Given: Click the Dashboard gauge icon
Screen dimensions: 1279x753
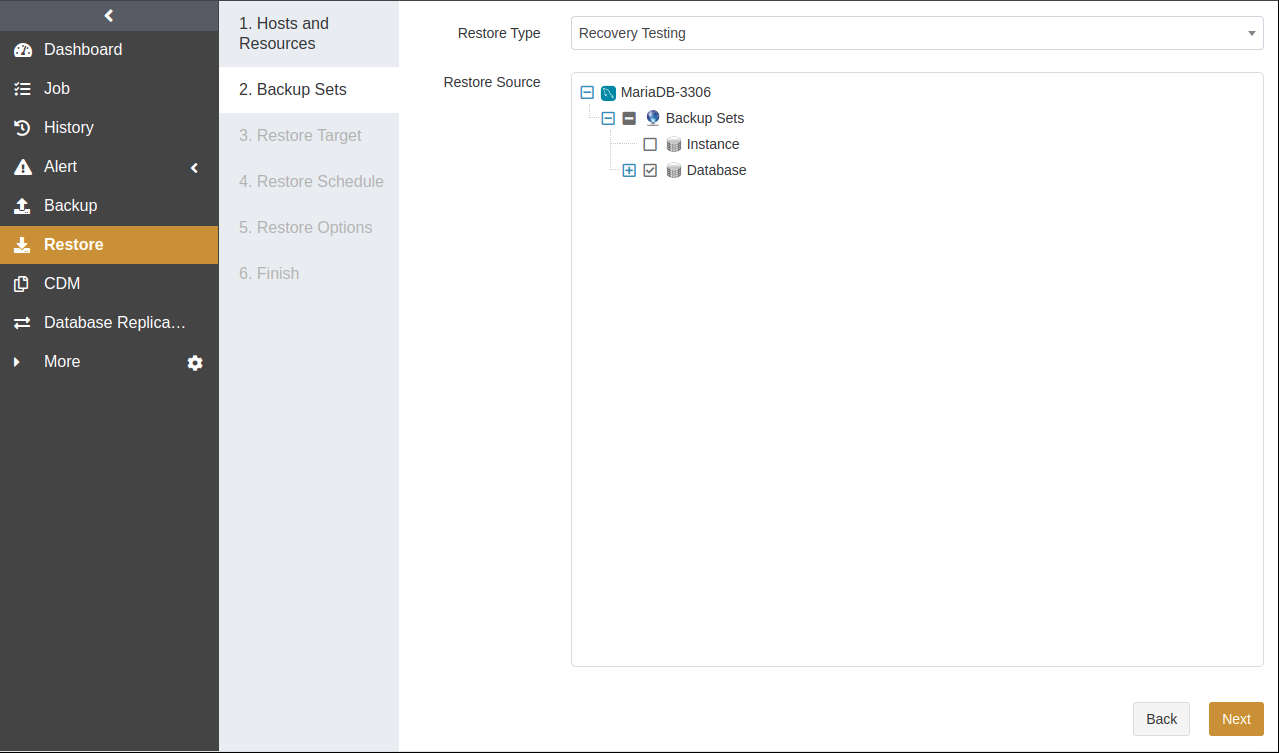Looking at the screenshot, I should 22,50.
